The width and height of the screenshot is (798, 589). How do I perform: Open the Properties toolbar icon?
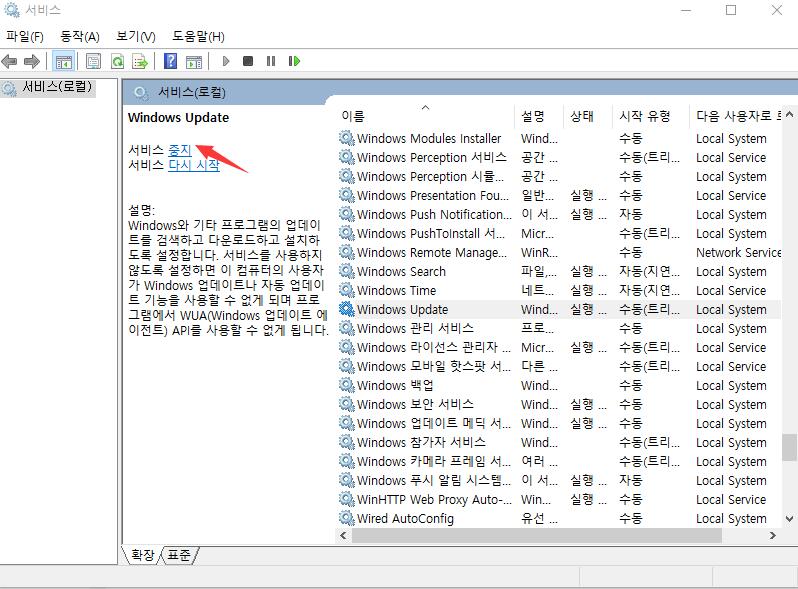(x=93, y=61)
